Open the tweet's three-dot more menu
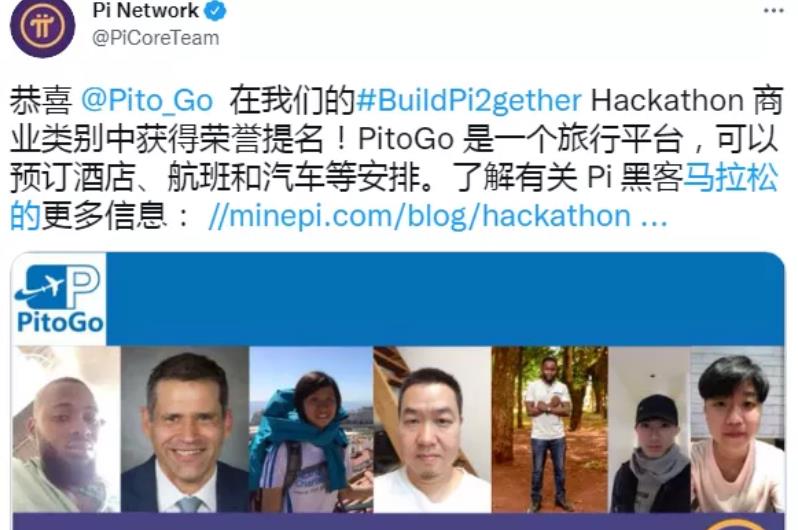 click(774, 11)
